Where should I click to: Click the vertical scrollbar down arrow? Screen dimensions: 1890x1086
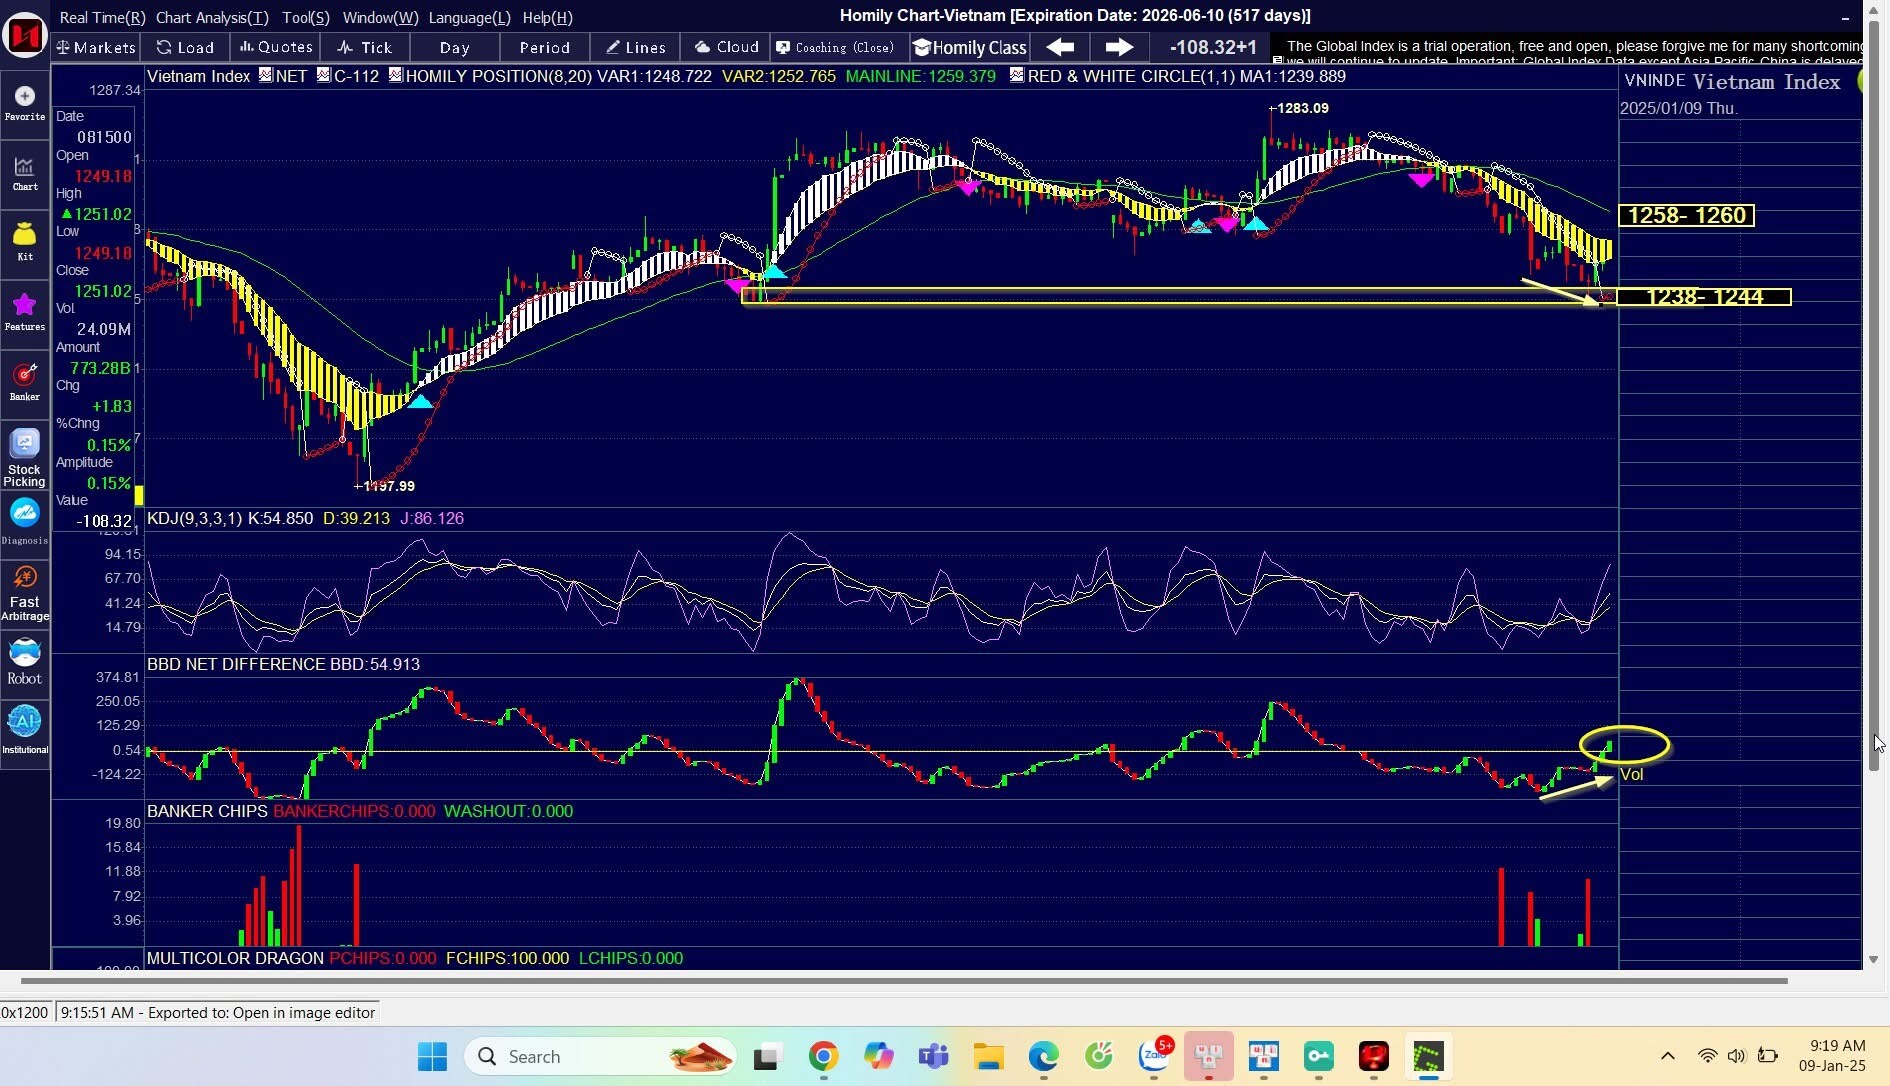coord(1874,959)
